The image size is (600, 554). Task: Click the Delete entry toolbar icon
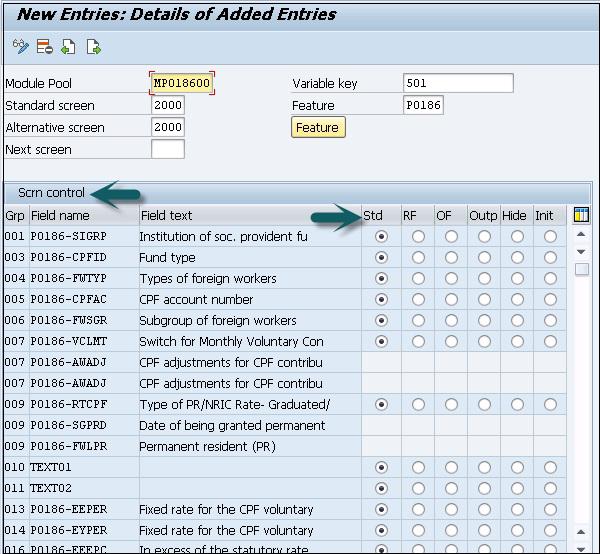click(44, 46)
